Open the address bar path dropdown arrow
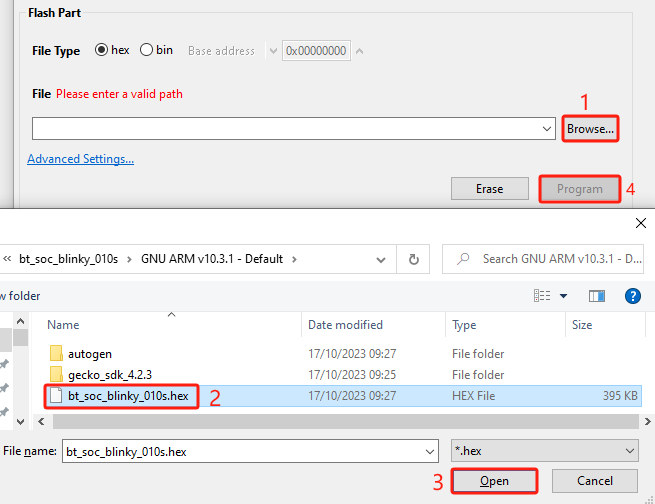 pyautogui.click(x=385, y=259)
